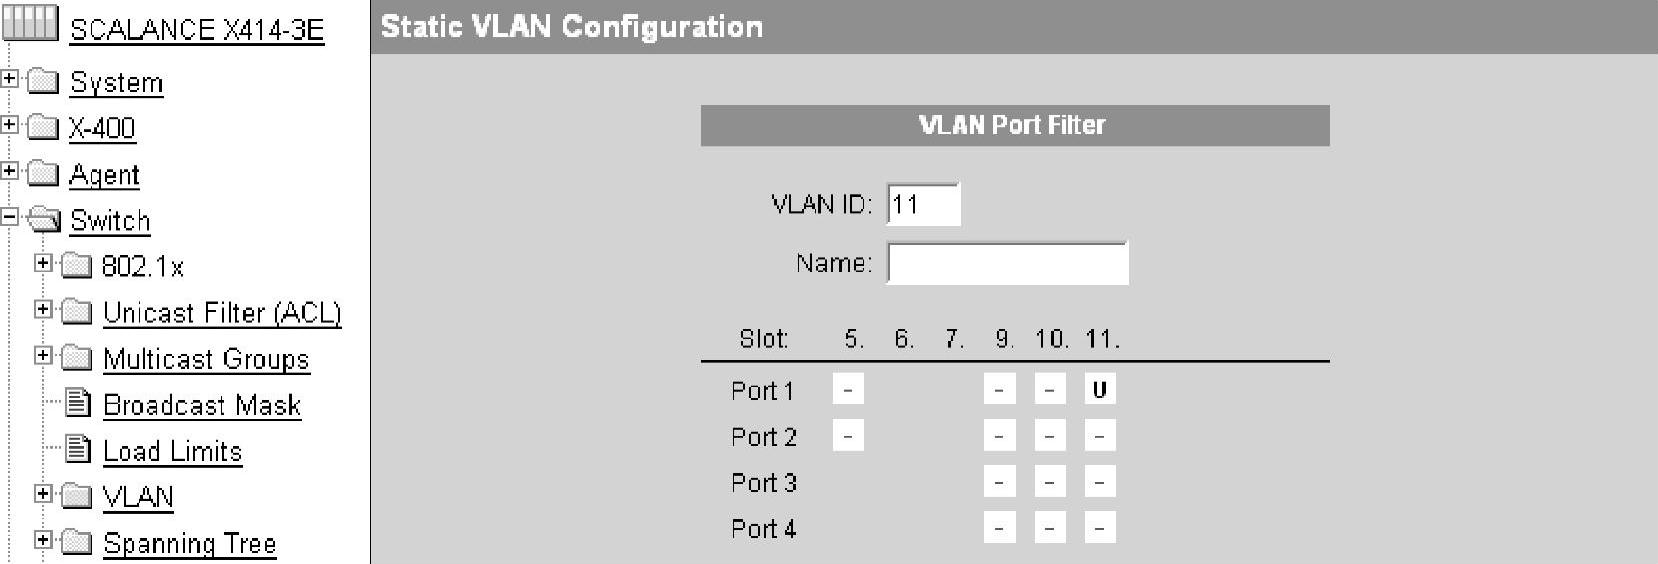Image resolution: width=1658 pixels, height=564 pixels.
Task: Click the VLAN ID input field
Action: [923, 204]
